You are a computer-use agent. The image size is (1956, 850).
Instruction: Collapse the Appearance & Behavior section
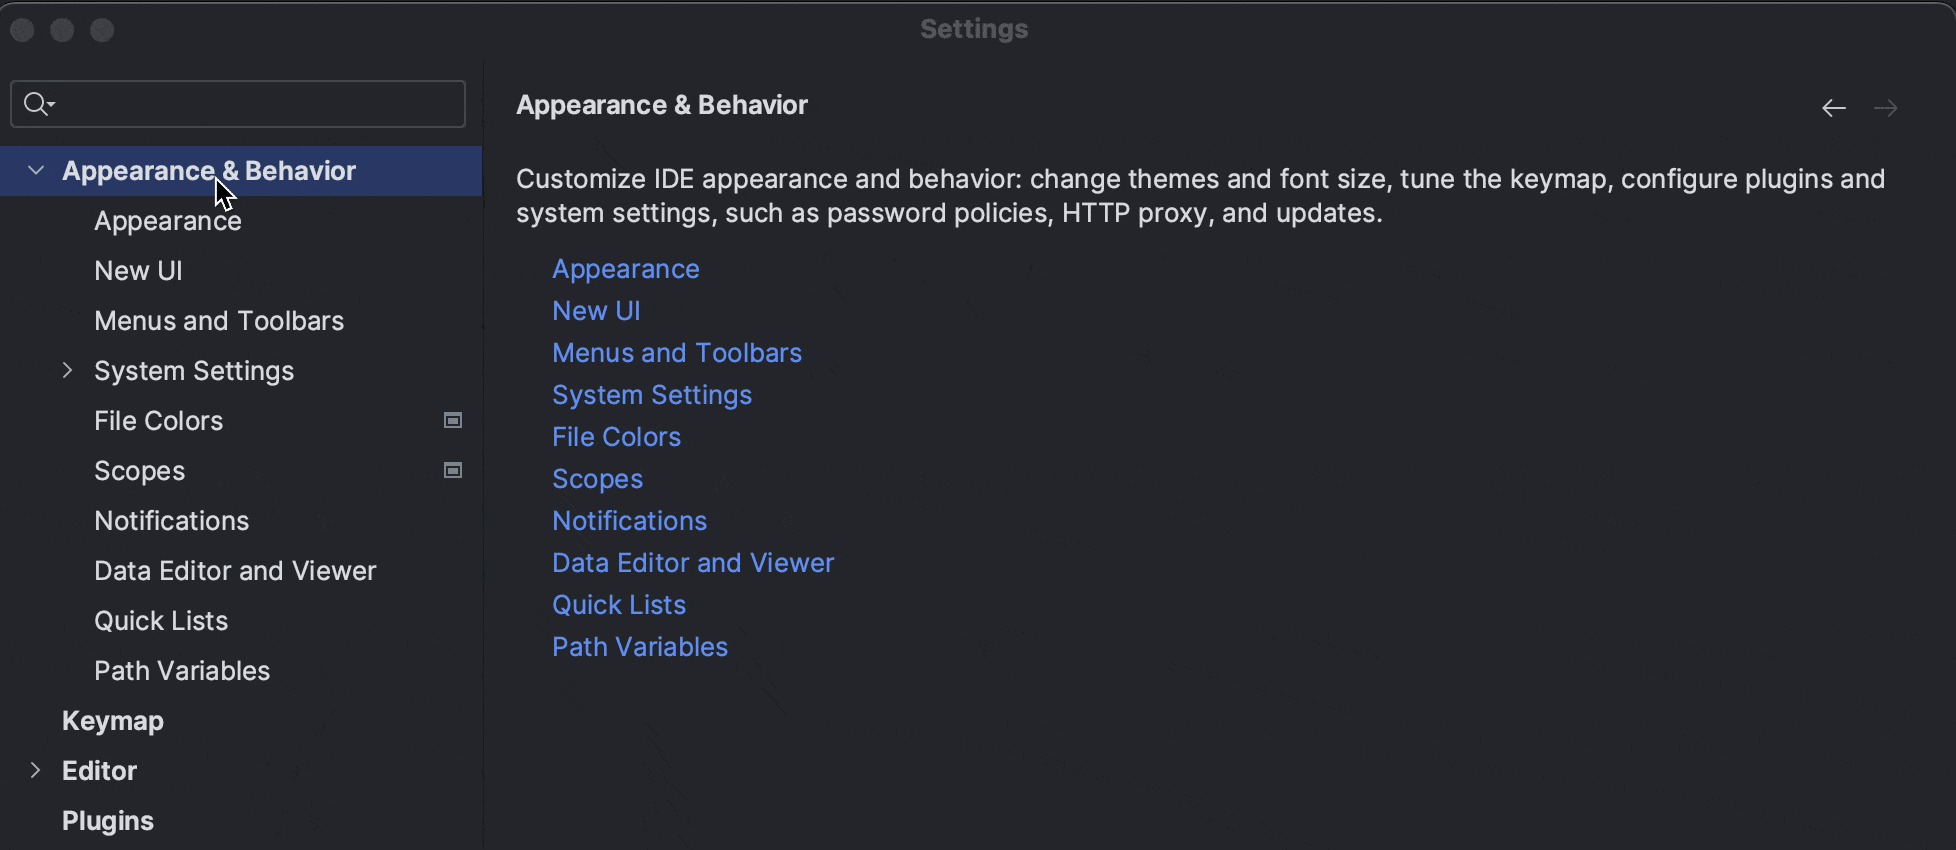click(x=36, y=171)
